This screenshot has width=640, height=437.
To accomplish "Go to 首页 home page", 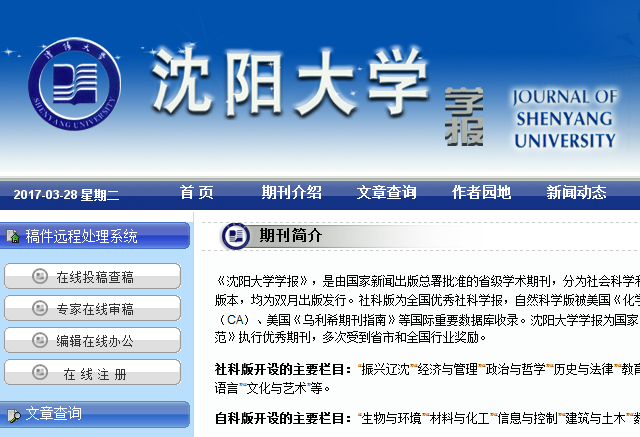I will [x=196, y=192].
